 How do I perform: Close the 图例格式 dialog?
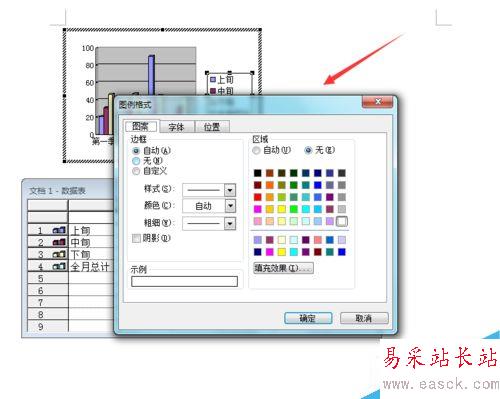click(377, 102)
